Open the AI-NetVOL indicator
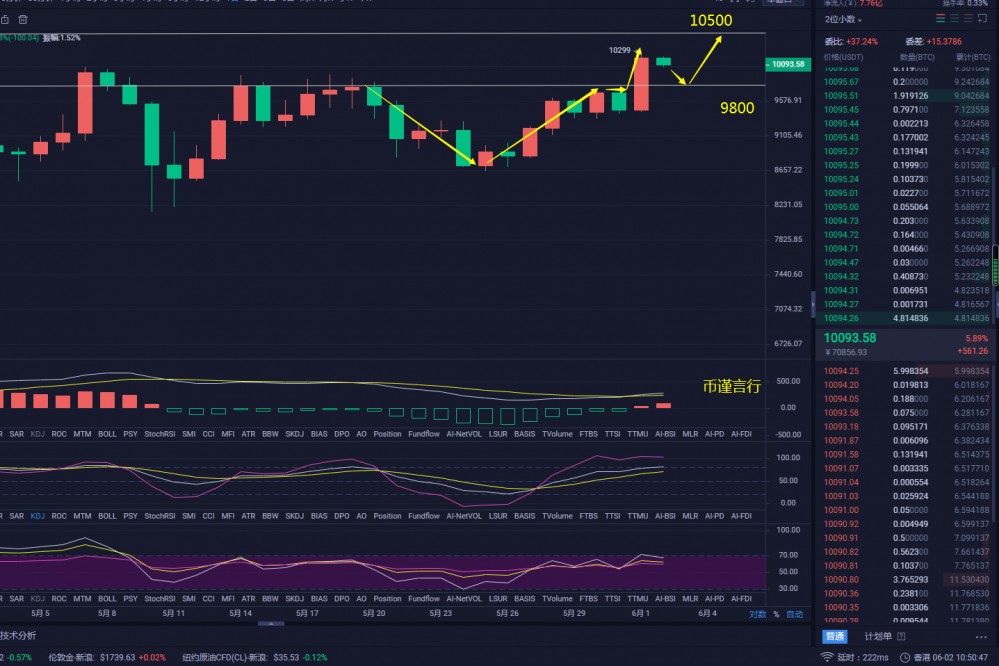Screen dimensions: 999x666 click(466, 433)
